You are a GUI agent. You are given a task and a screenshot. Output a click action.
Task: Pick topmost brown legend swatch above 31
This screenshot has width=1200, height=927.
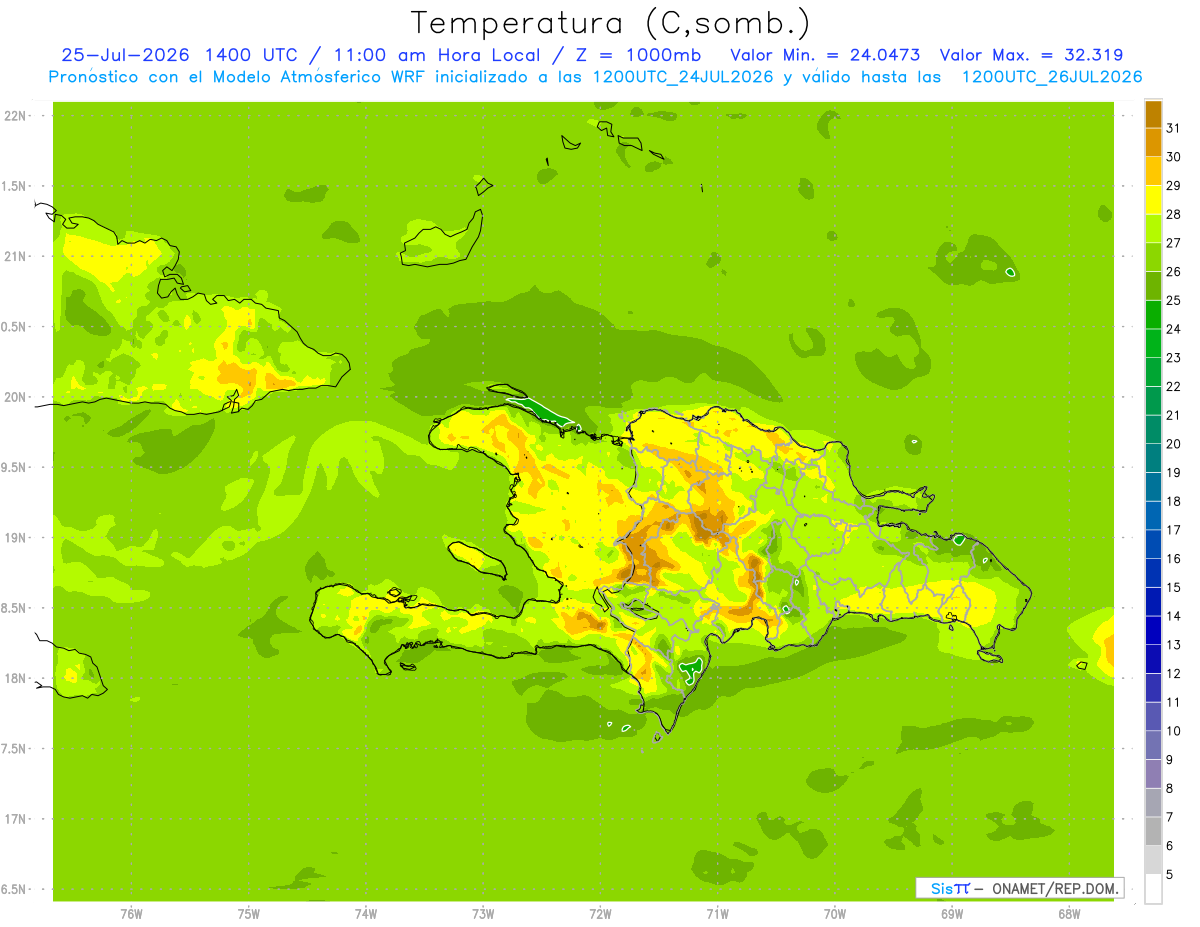[x=1153, y=114]
